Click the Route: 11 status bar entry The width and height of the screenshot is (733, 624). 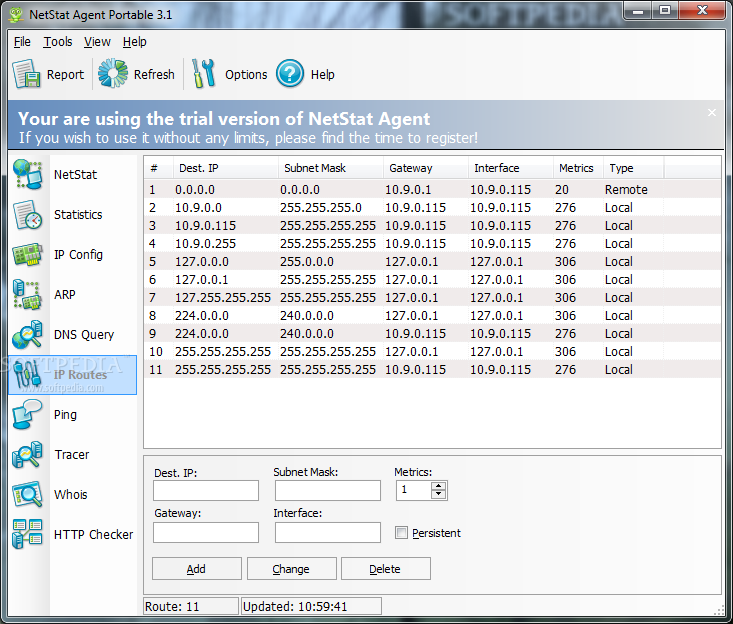191,606
